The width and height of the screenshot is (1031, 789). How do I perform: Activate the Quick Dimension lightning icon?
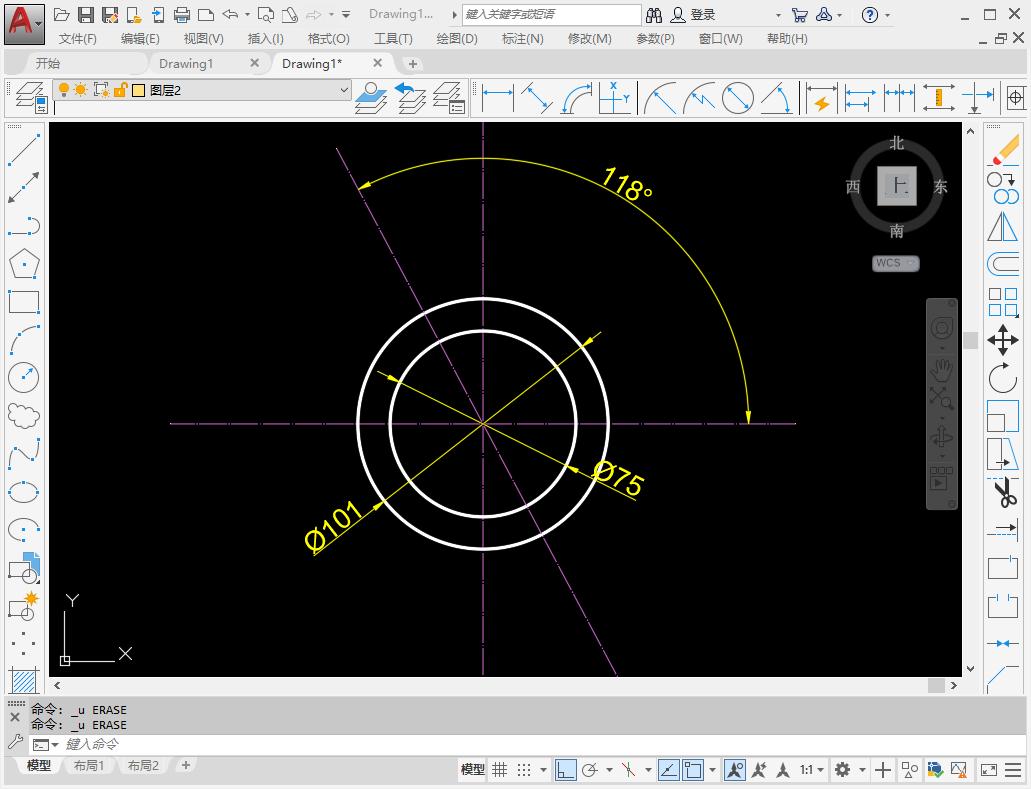point(822,100)
